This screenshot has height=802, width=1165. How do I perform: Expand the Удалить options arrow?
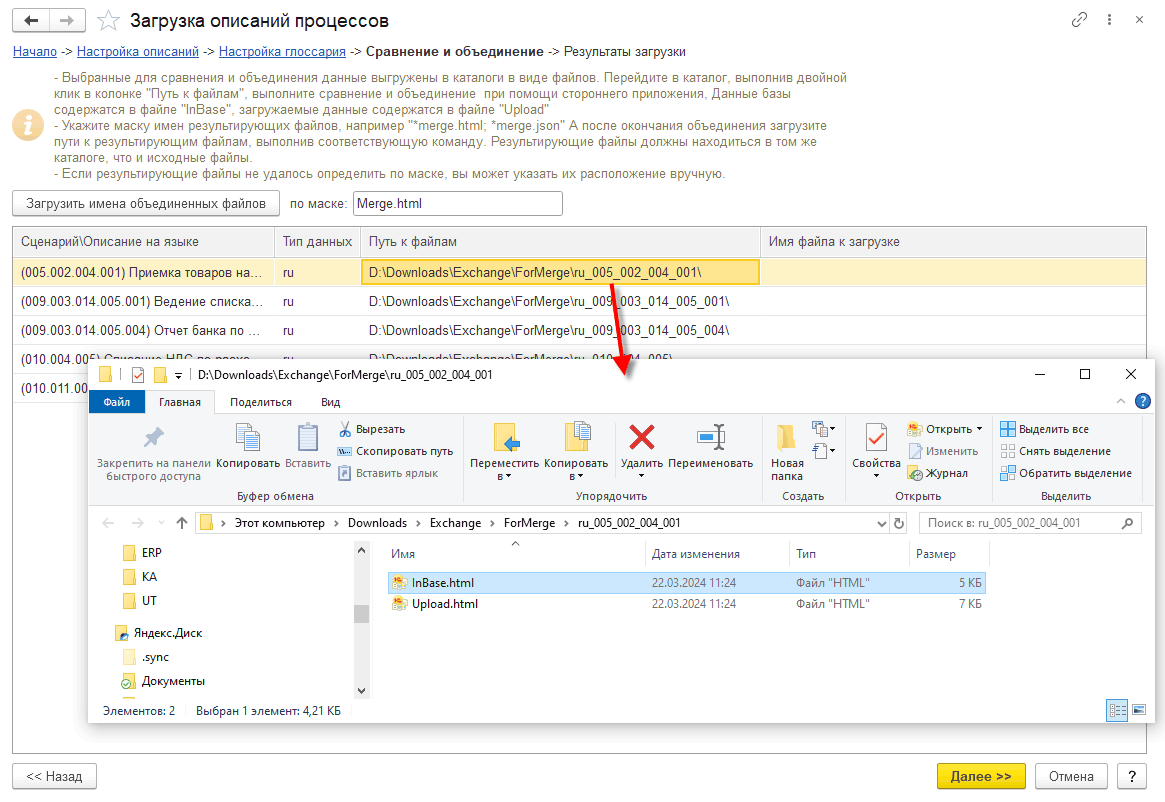click(641, 476)
